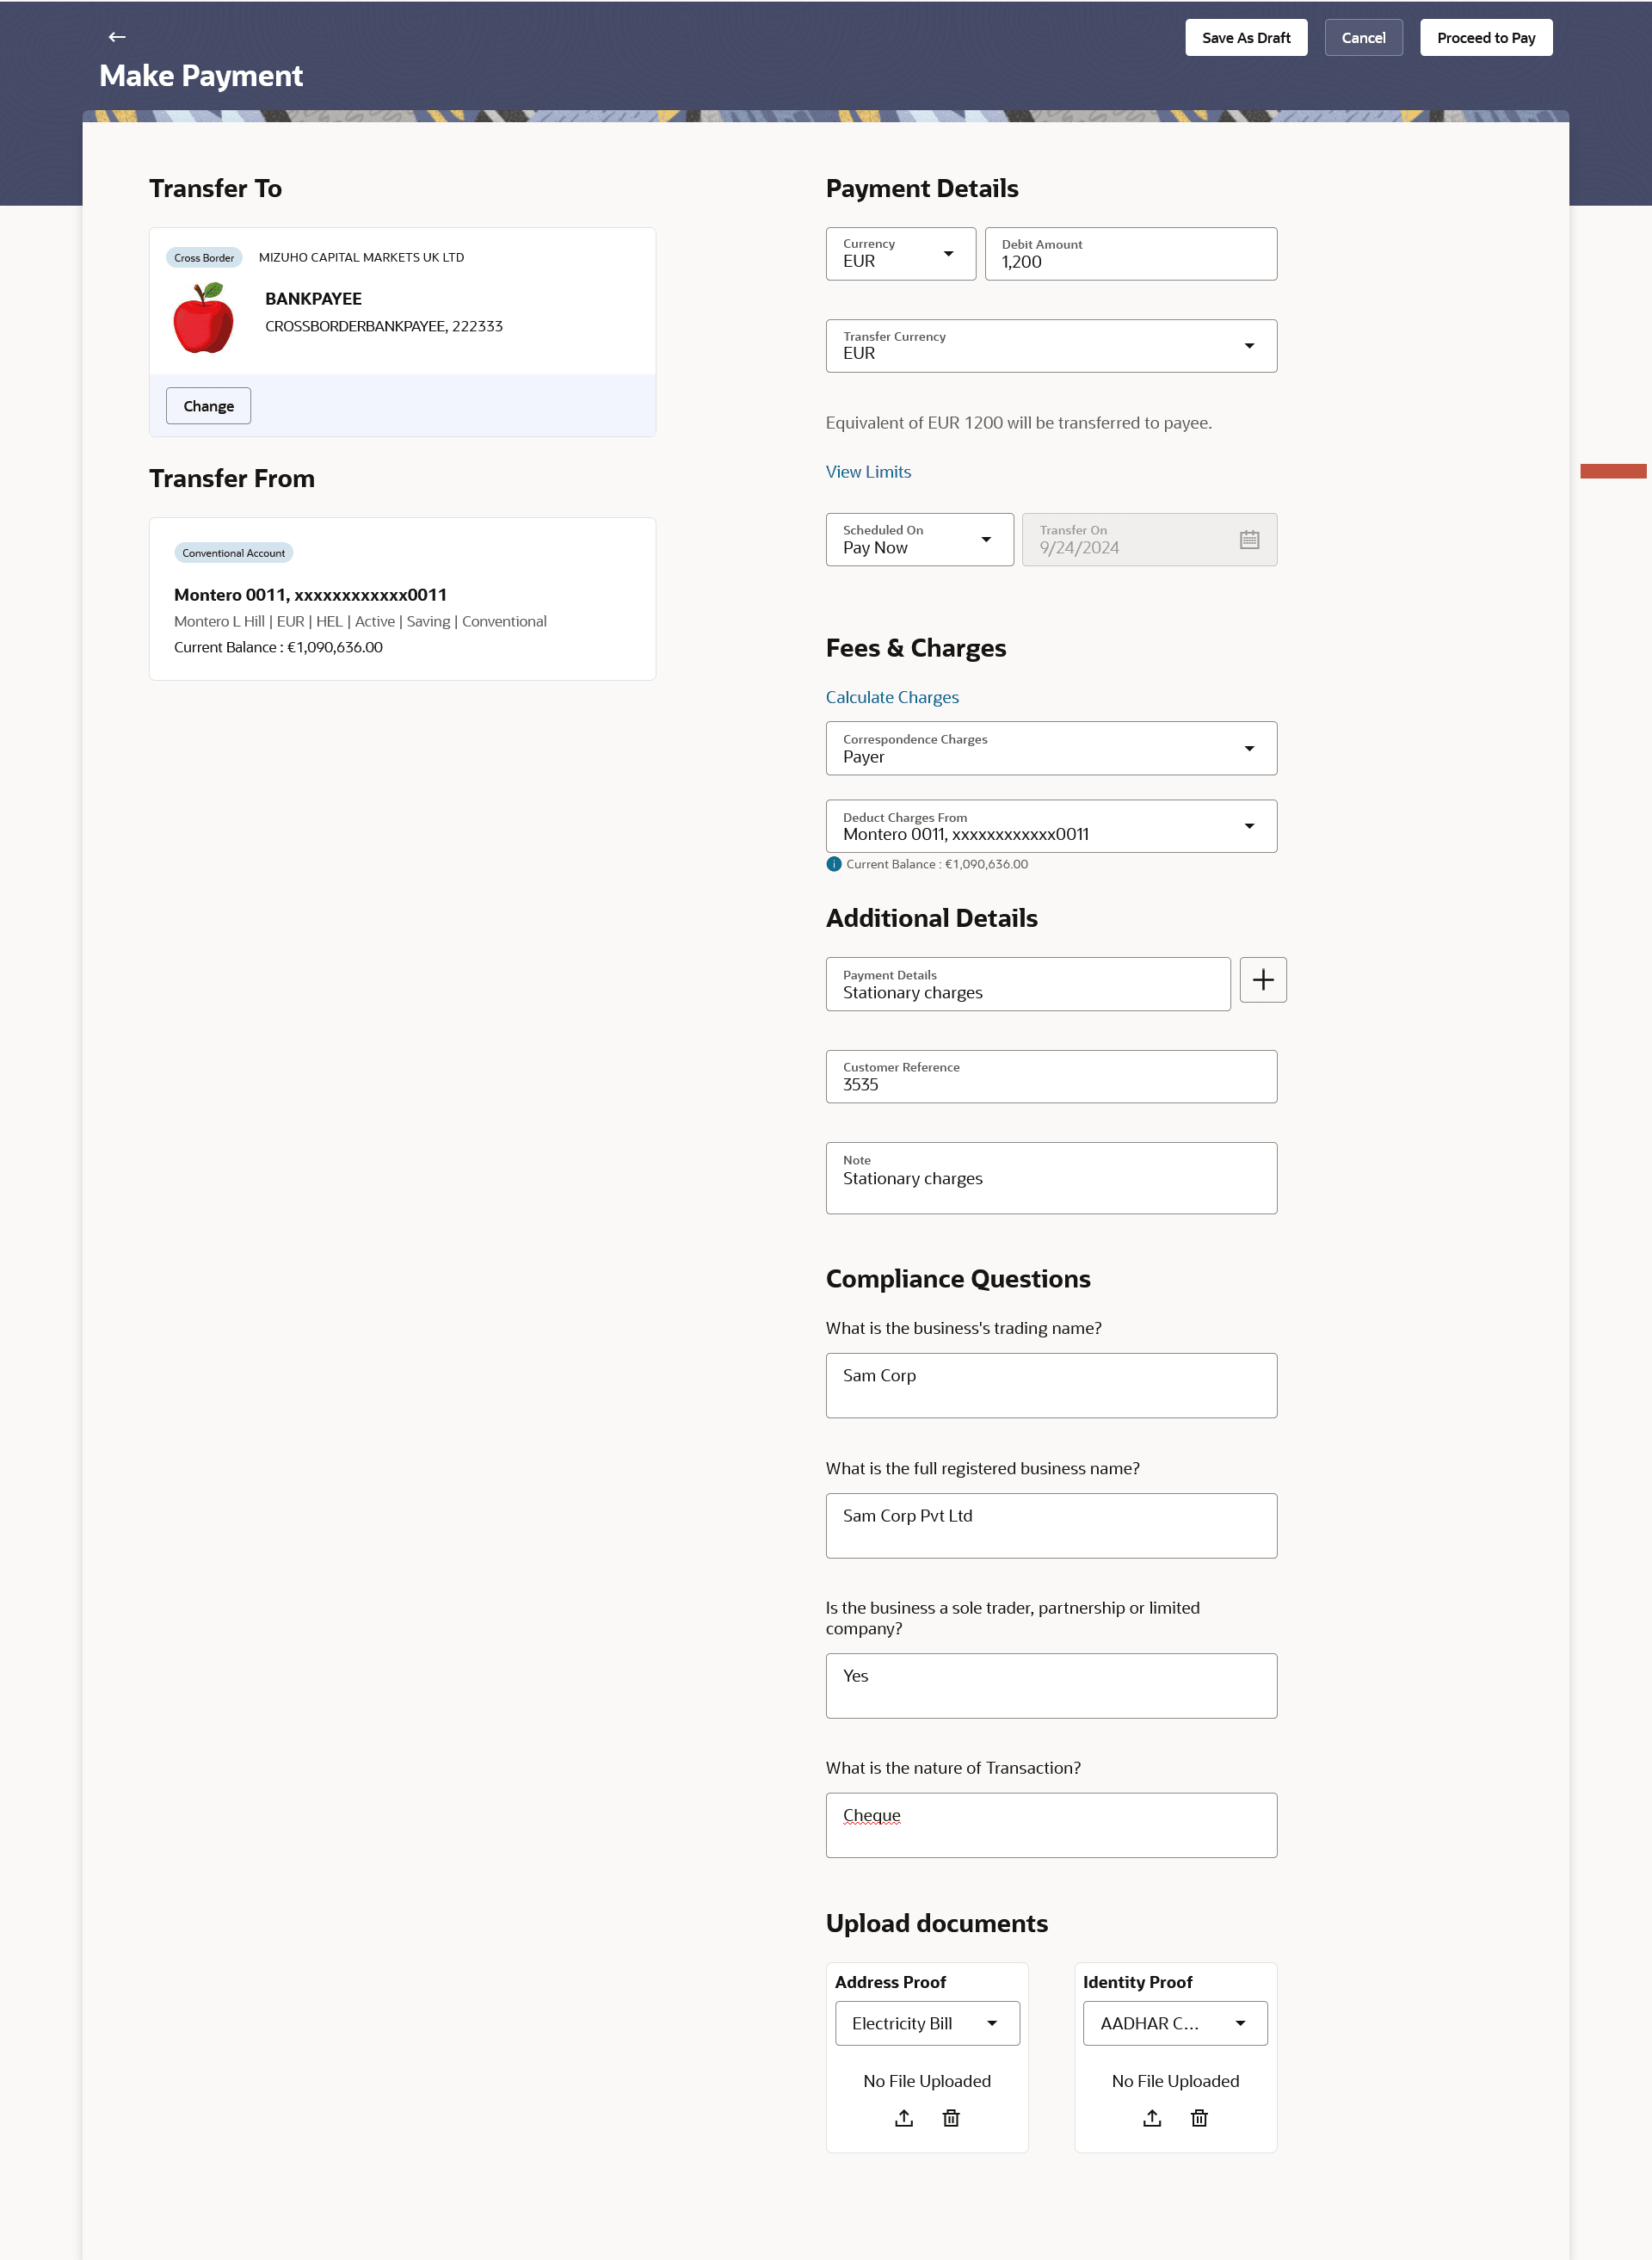
Task: Click the info icon near Current Balance
Action: [834, 864]
